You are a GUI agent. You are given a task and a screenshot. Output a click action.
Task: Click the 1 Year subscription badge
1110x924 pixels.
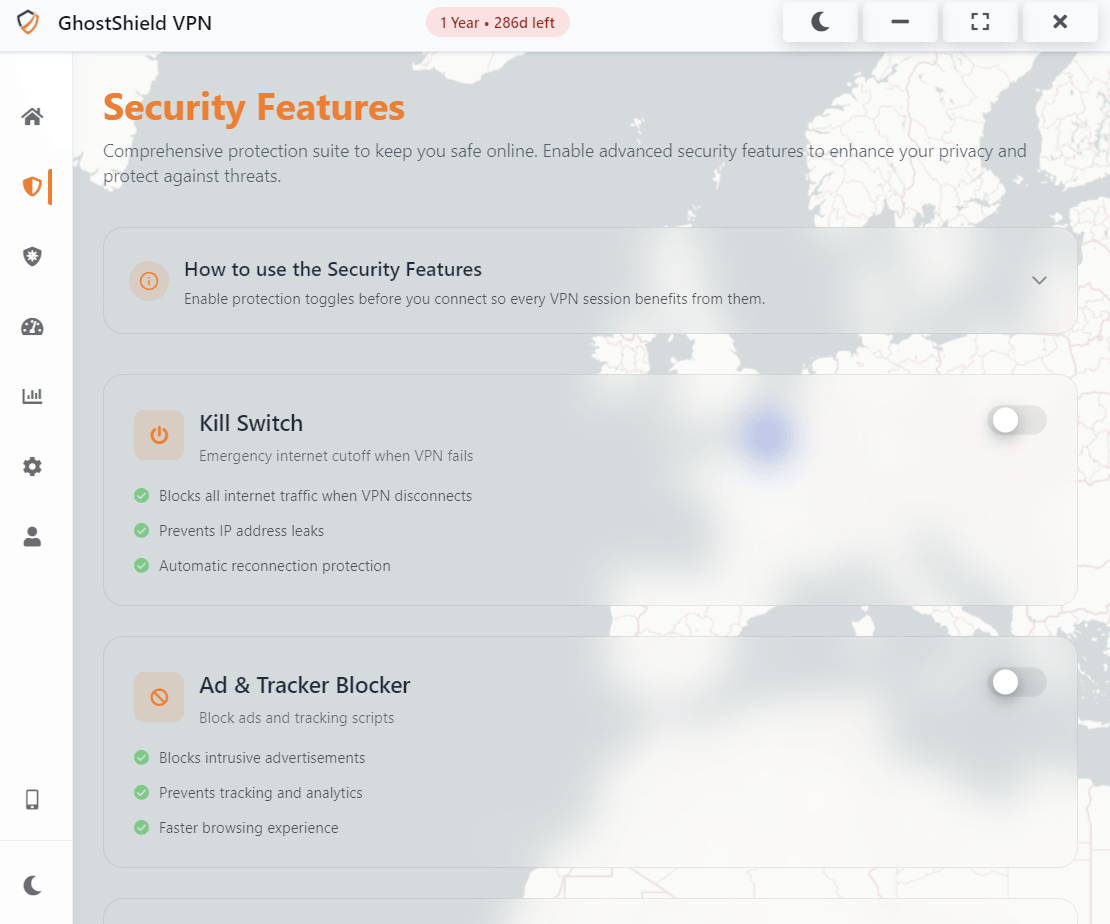pyautogui.click(x=497, y=21)
